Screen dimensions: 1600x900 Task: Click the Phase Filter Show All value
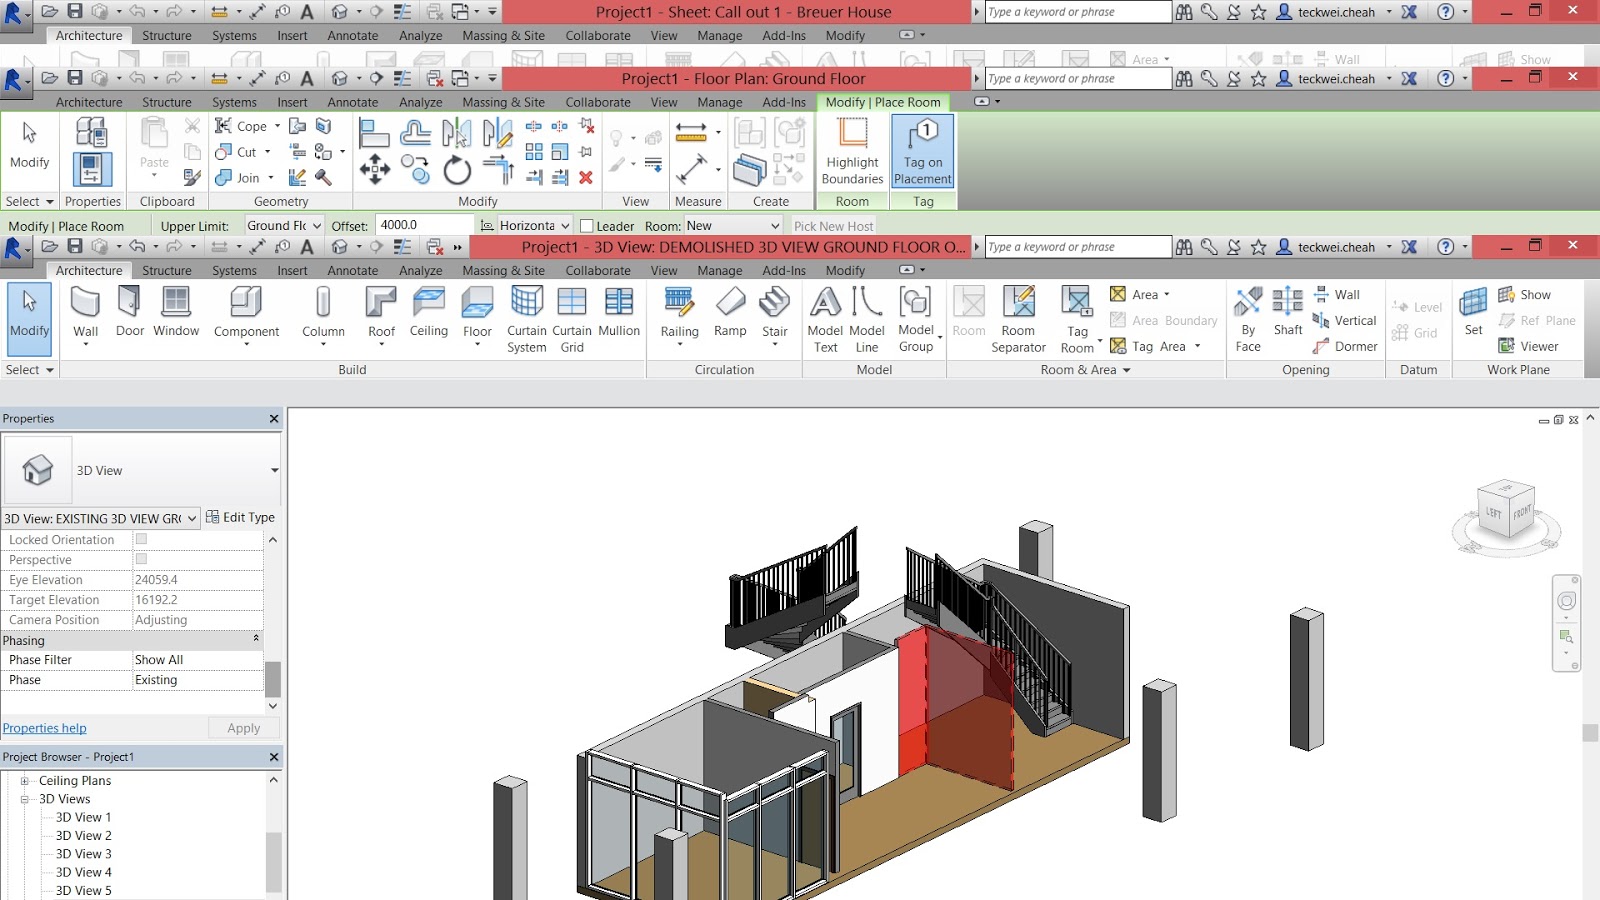click(x=197, y=660)
